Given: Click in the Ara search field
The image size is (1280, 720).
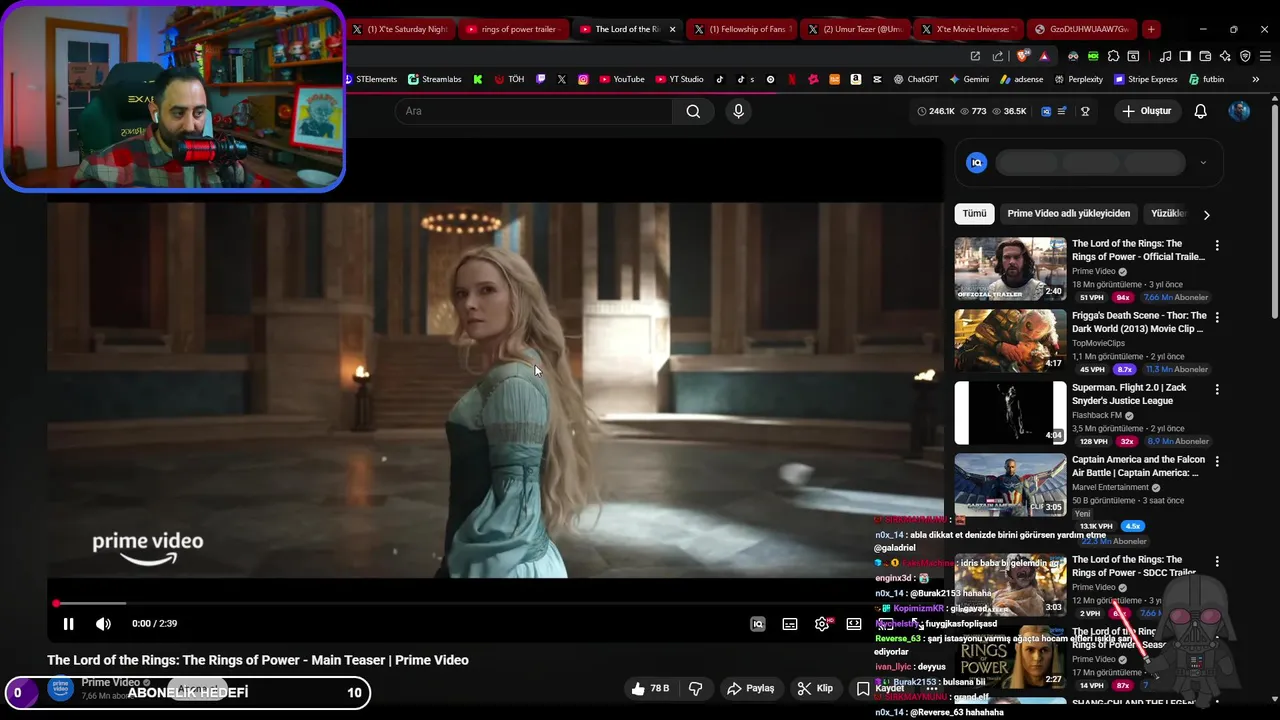Looking at the screenshot, I should coord(535,111).
